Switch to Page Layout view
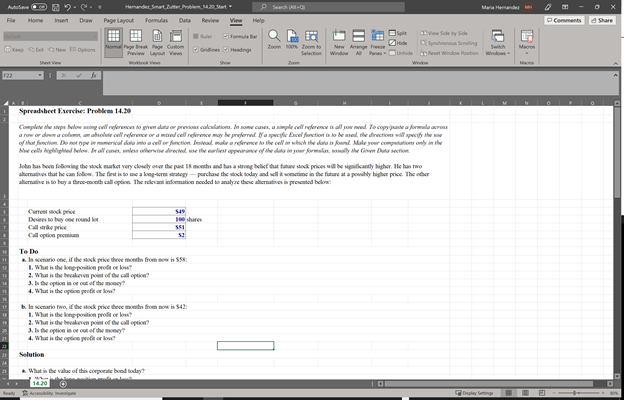The image size is (624, 400). click(158, 43)
